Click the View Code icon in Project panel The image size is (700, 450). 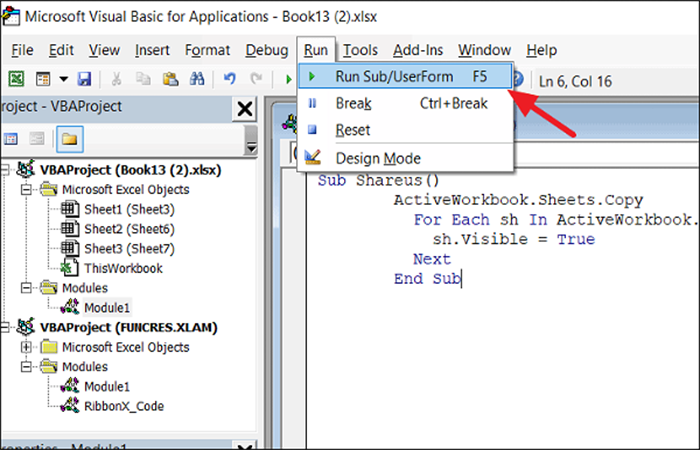[10, 139]
